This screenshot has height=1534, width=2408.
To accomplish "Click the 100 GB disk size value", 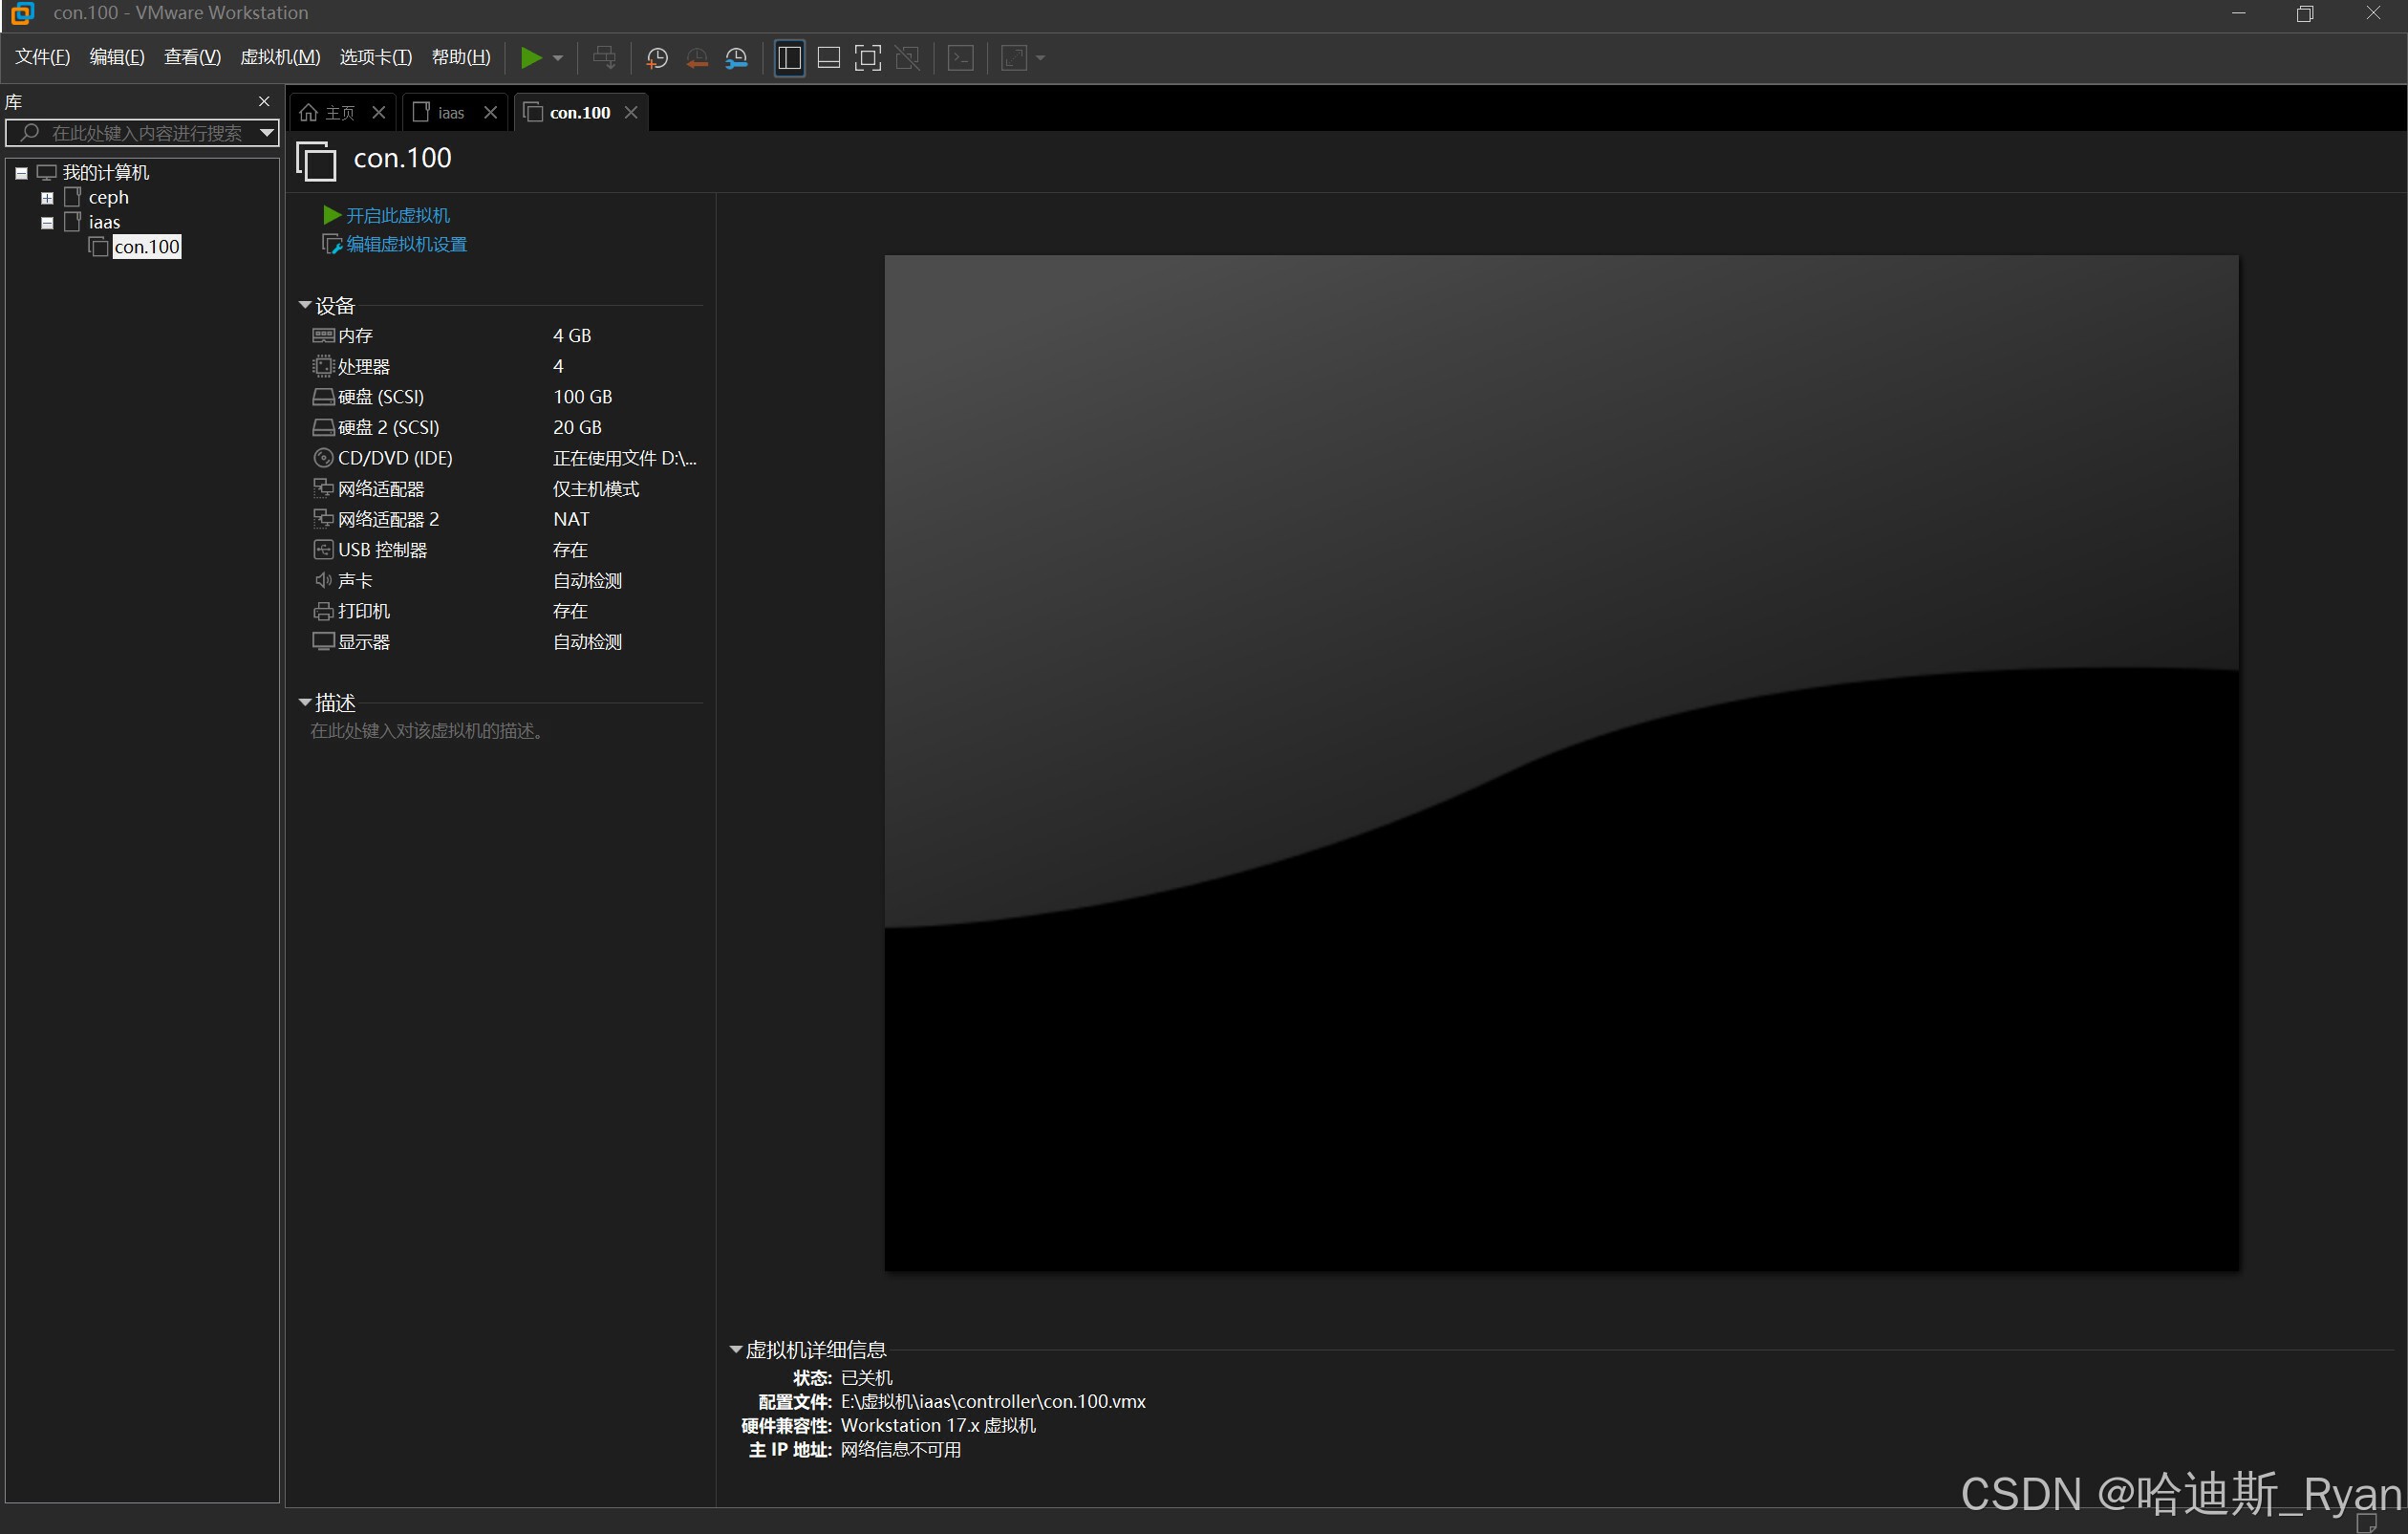I will click(583, 397).
